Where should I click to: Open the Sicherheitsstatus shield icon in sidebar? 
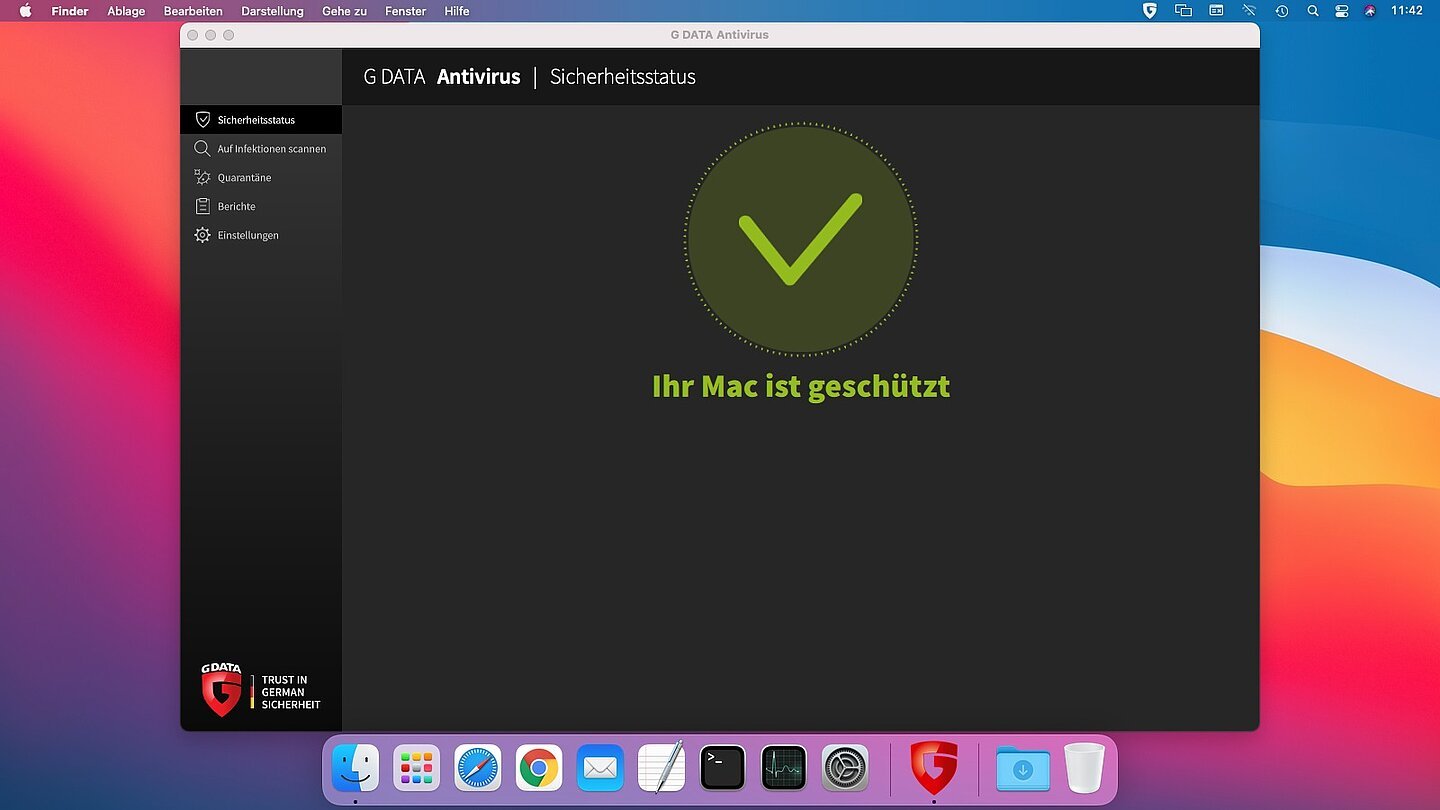[x=203, y=120]
